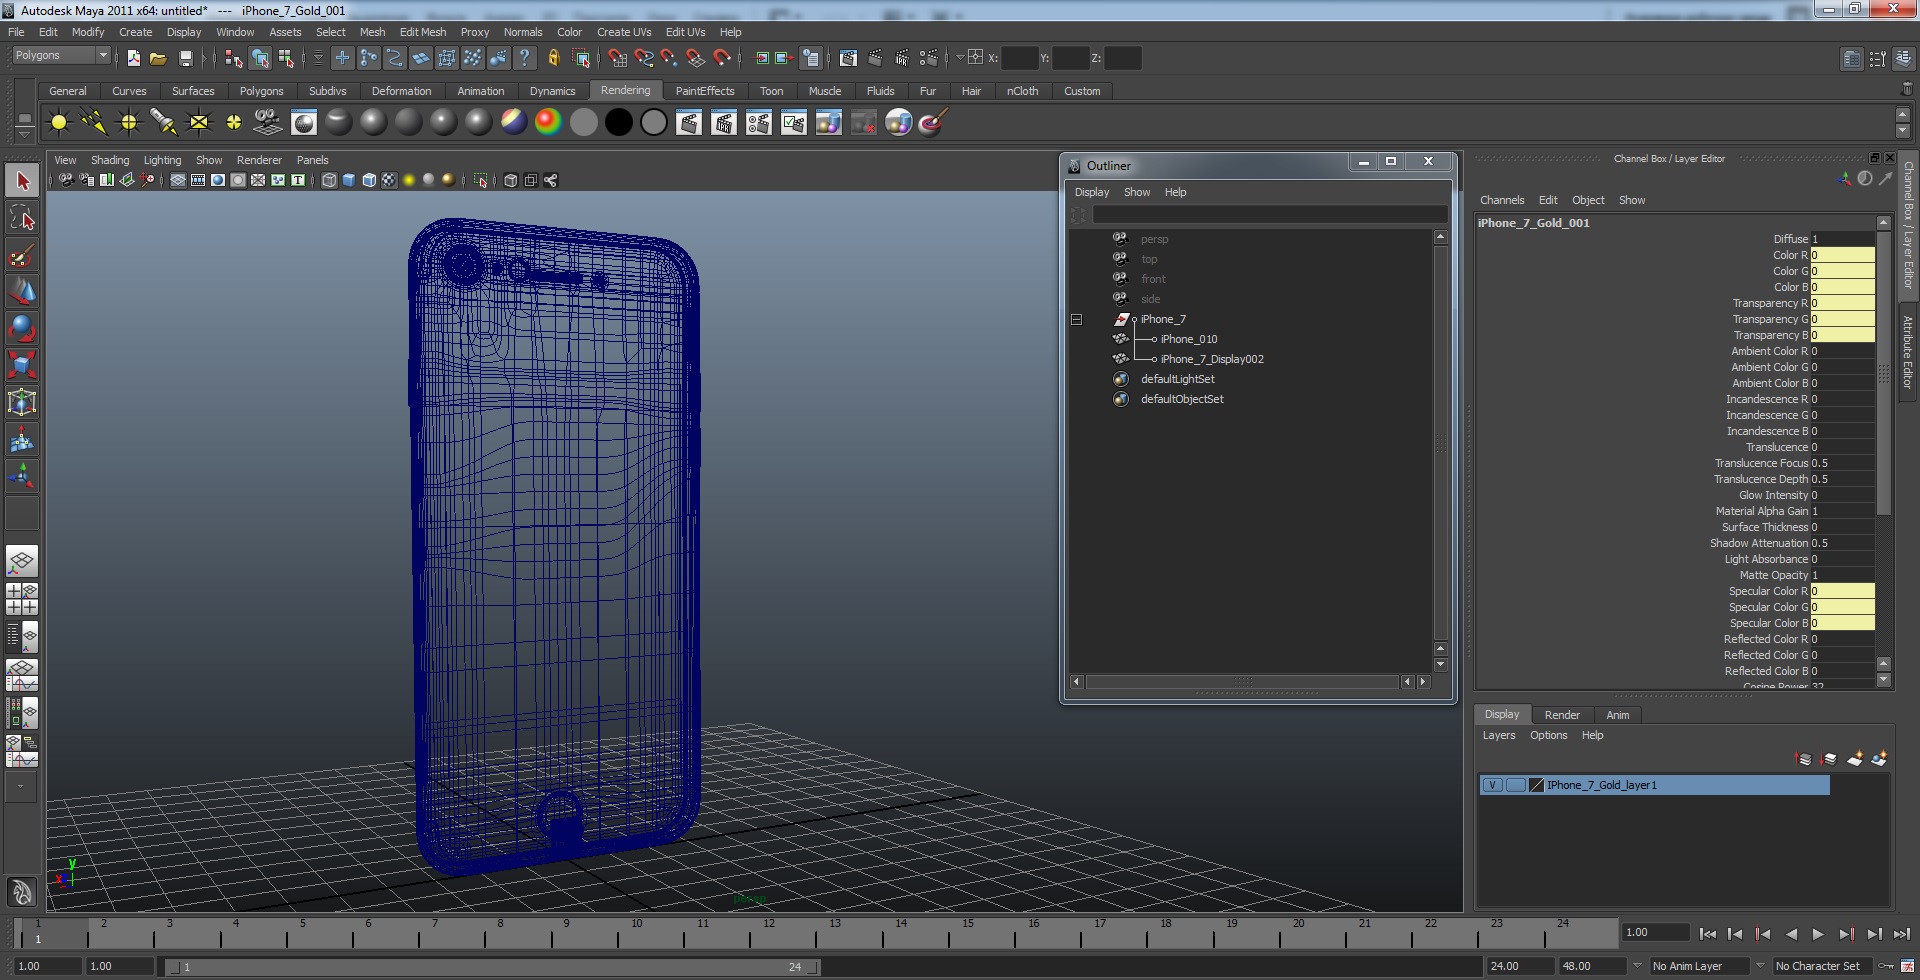Switch to the PaintEffects shelf tab
1920x980 pixels.
[705, 91]
